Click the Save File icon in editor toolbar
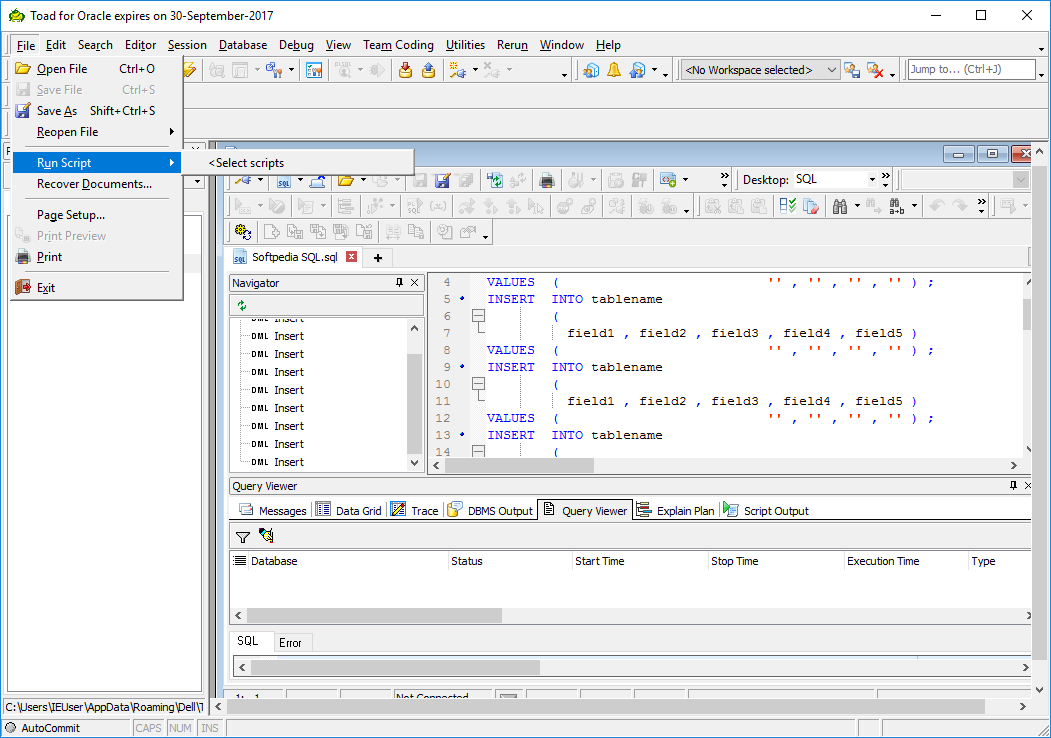The width and height of the screenshot is (1051, 738). point(420,180)
